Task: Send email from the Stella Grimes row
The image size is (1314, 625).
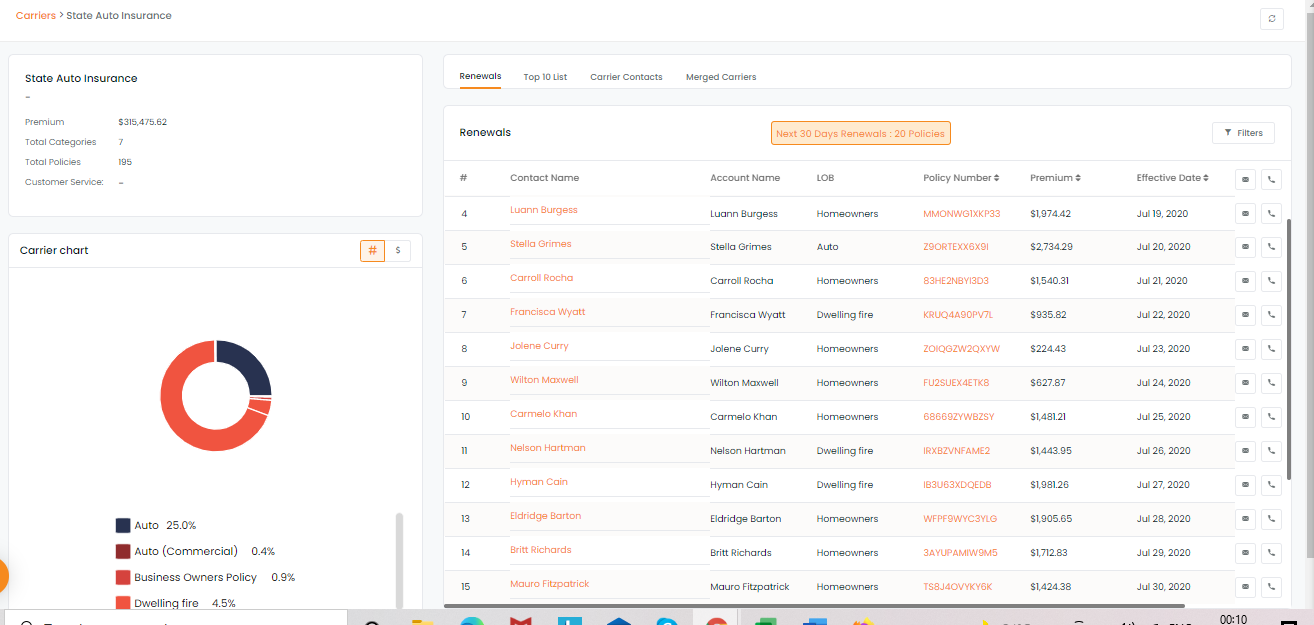Action: (x=1246, y=247)
